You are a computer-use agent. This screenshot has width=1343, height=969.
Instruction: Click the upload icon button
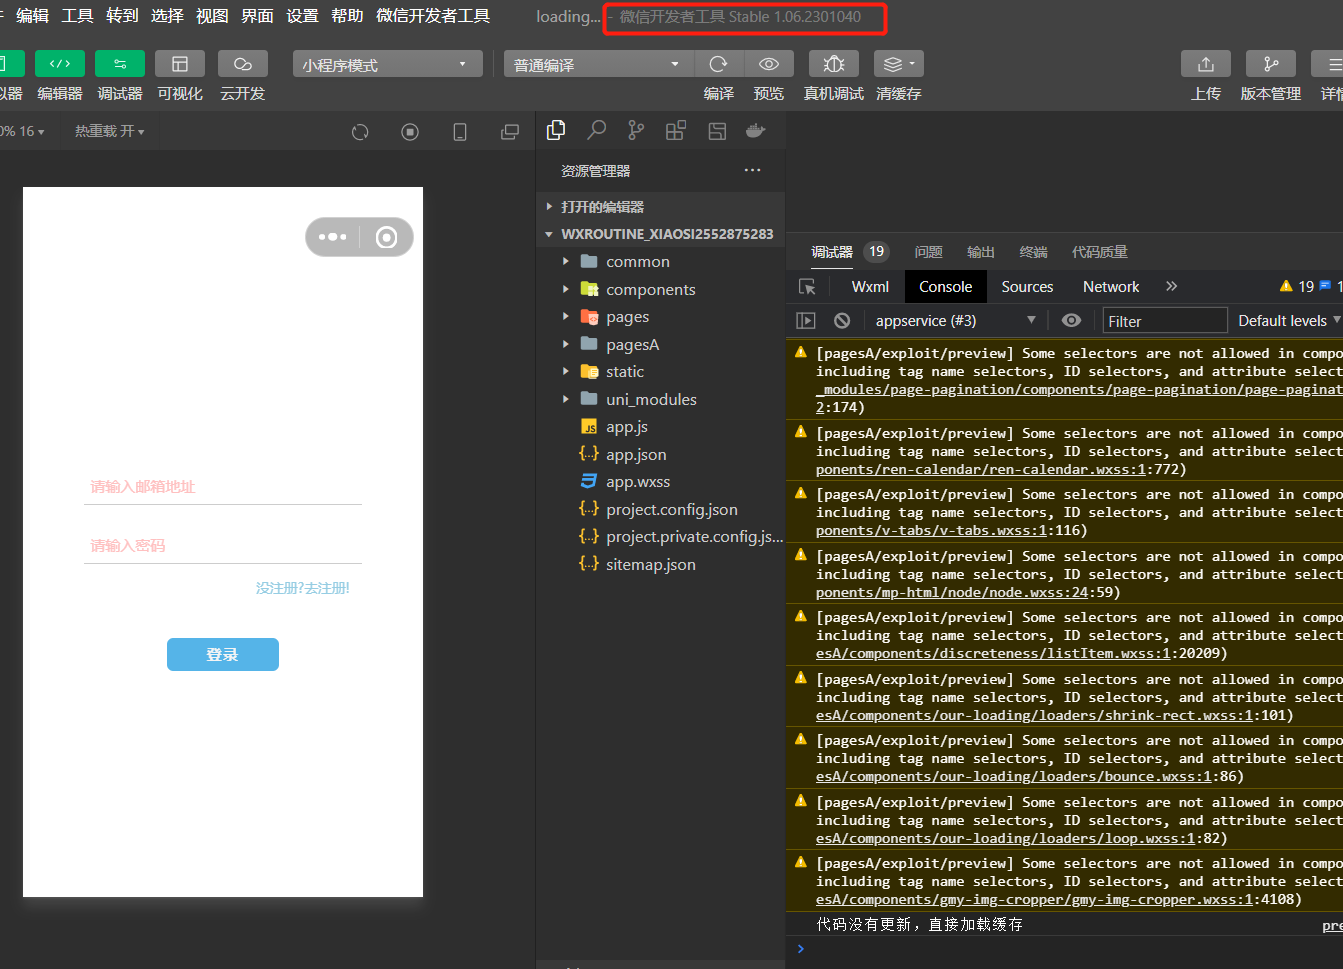tap(1206, 64)
